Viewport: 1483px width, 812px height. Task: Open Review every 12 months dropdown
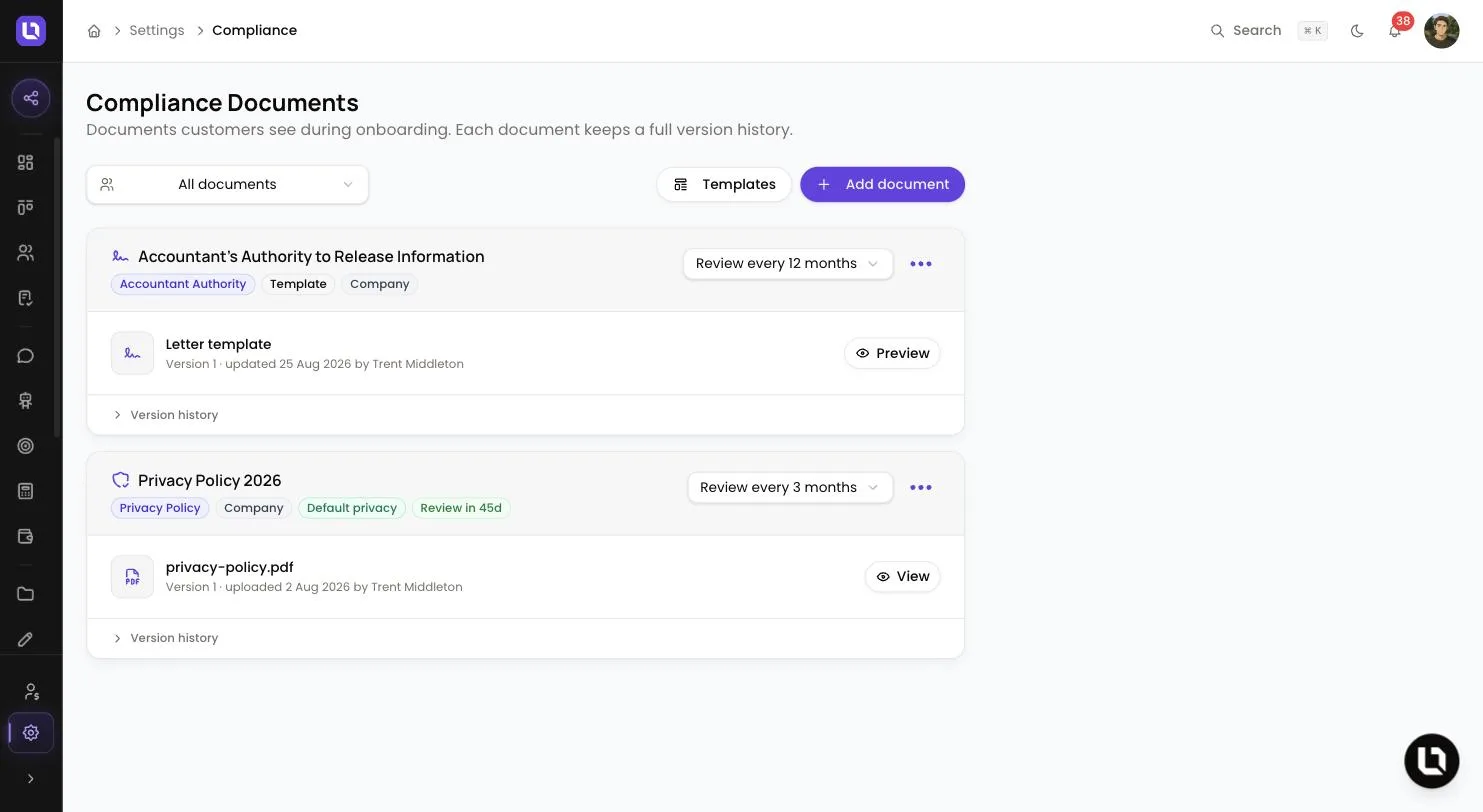tap(788, 264)
